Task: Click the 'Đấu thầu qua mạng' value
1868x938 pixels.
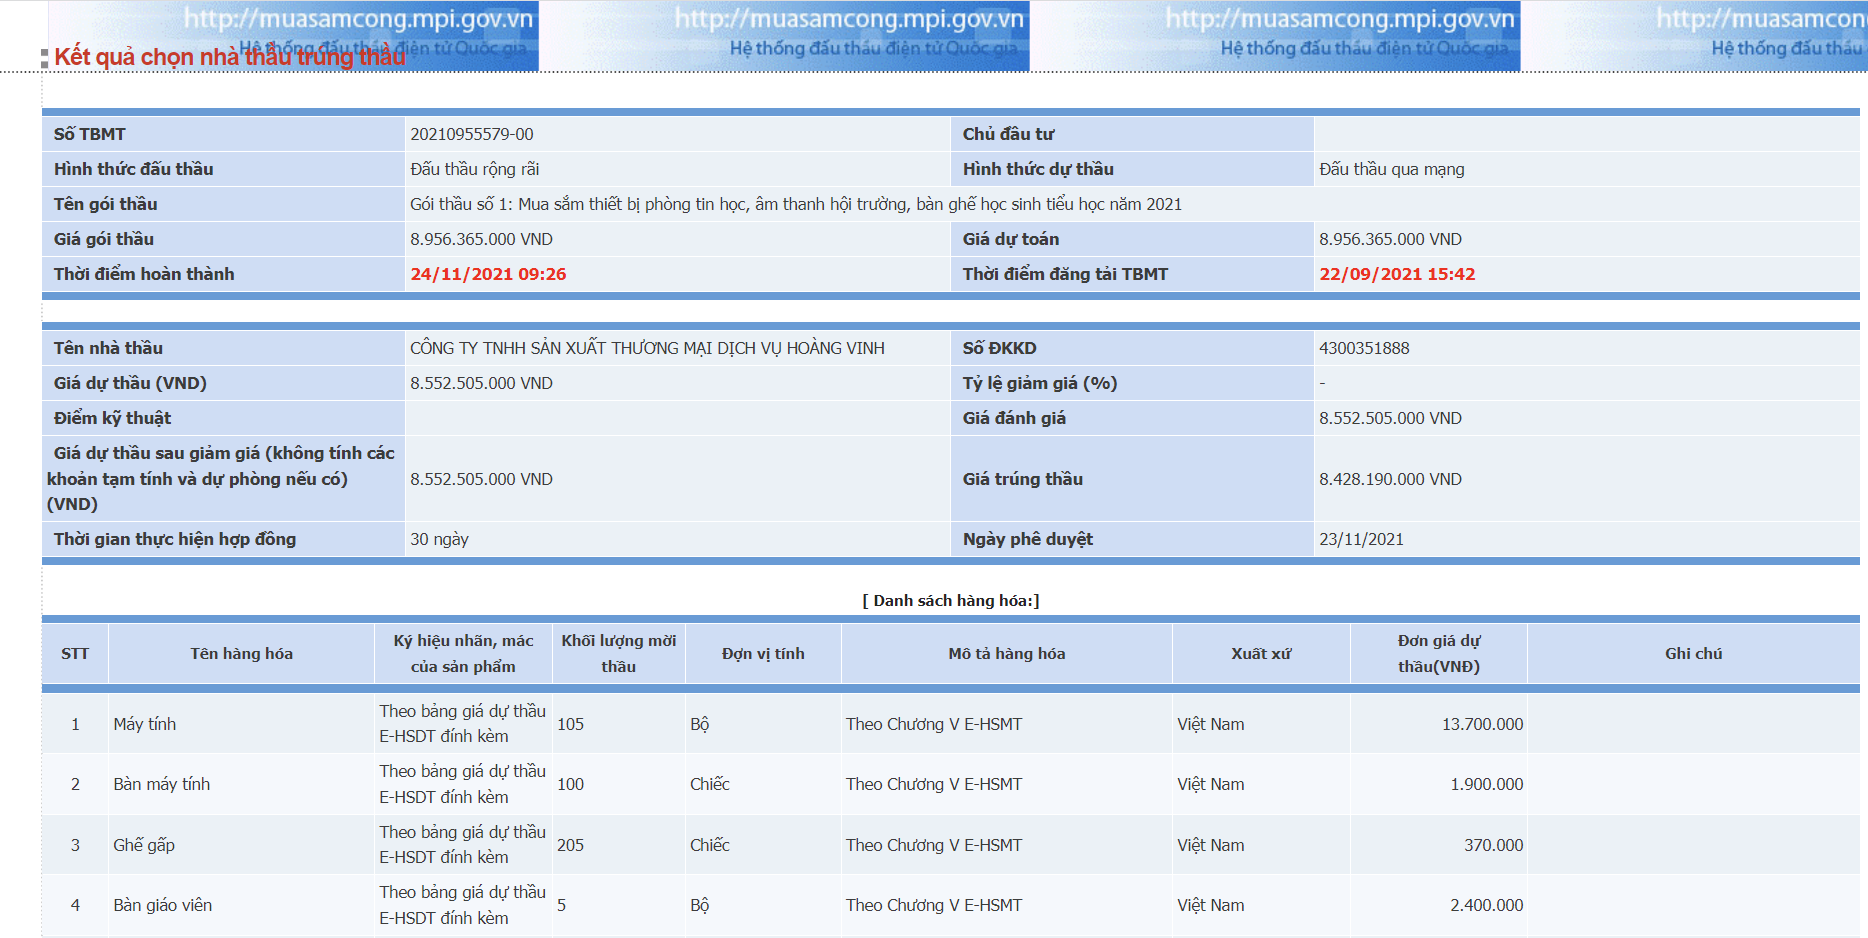Action: [1391, 169]
